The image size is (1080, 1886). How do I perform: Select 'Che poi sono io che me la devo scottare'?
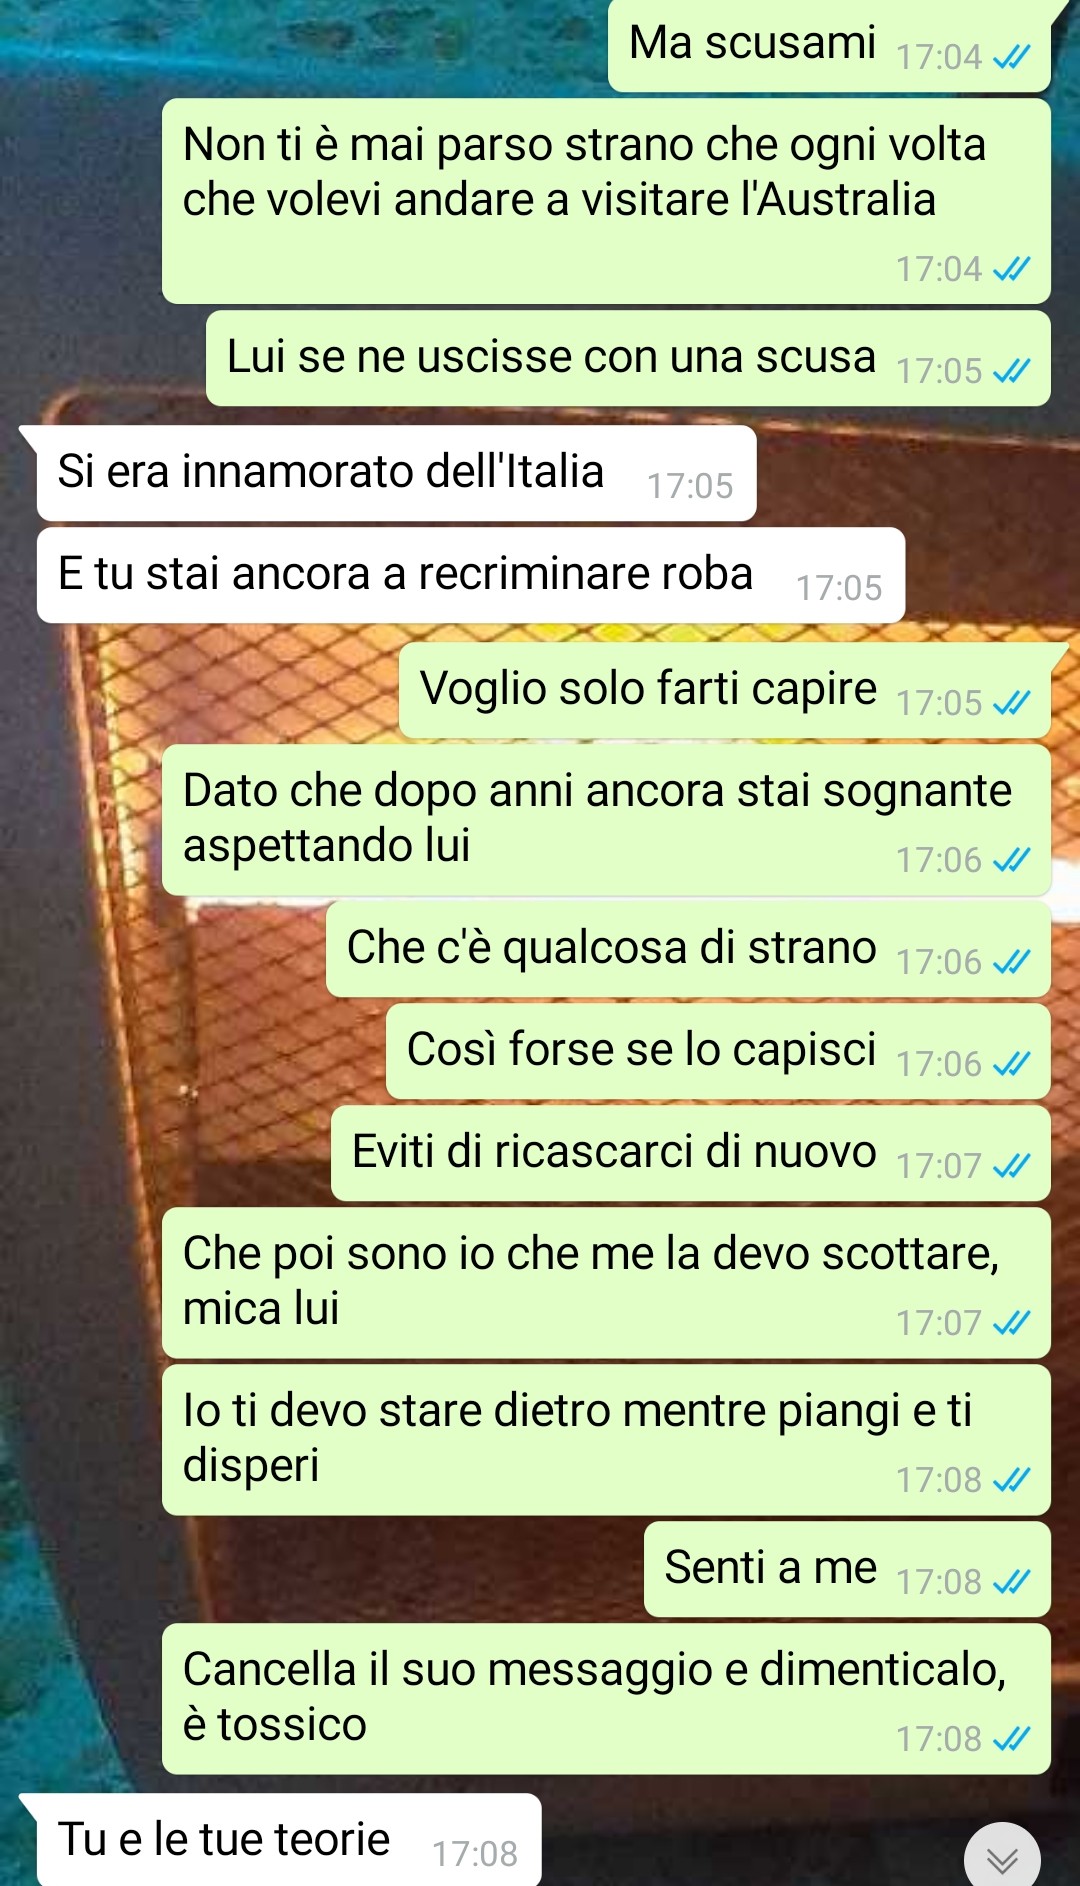tap(606, 1283)
